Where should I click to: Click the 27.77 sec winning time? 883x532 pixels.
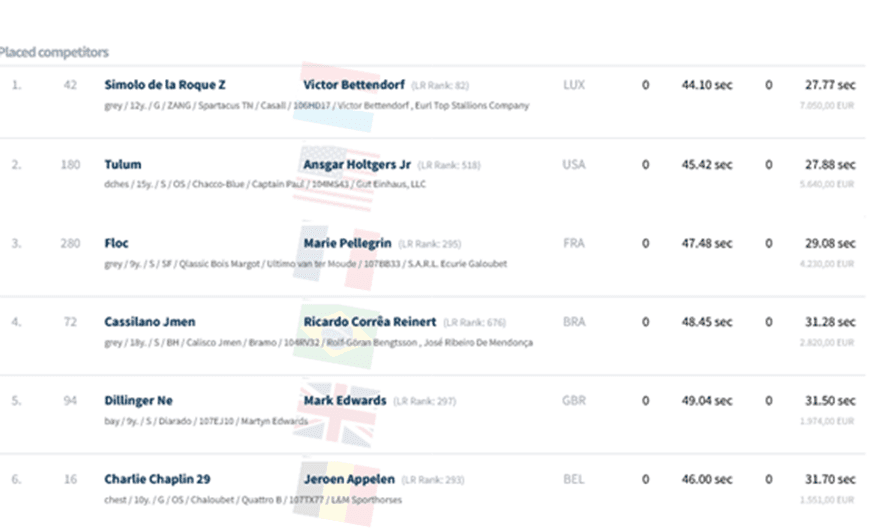[830, 85]
